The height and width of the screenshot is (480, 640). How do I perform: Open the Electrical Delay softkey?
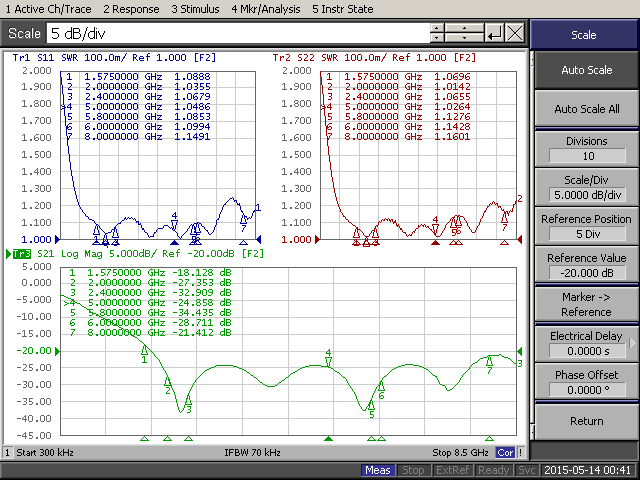[587, 344]
